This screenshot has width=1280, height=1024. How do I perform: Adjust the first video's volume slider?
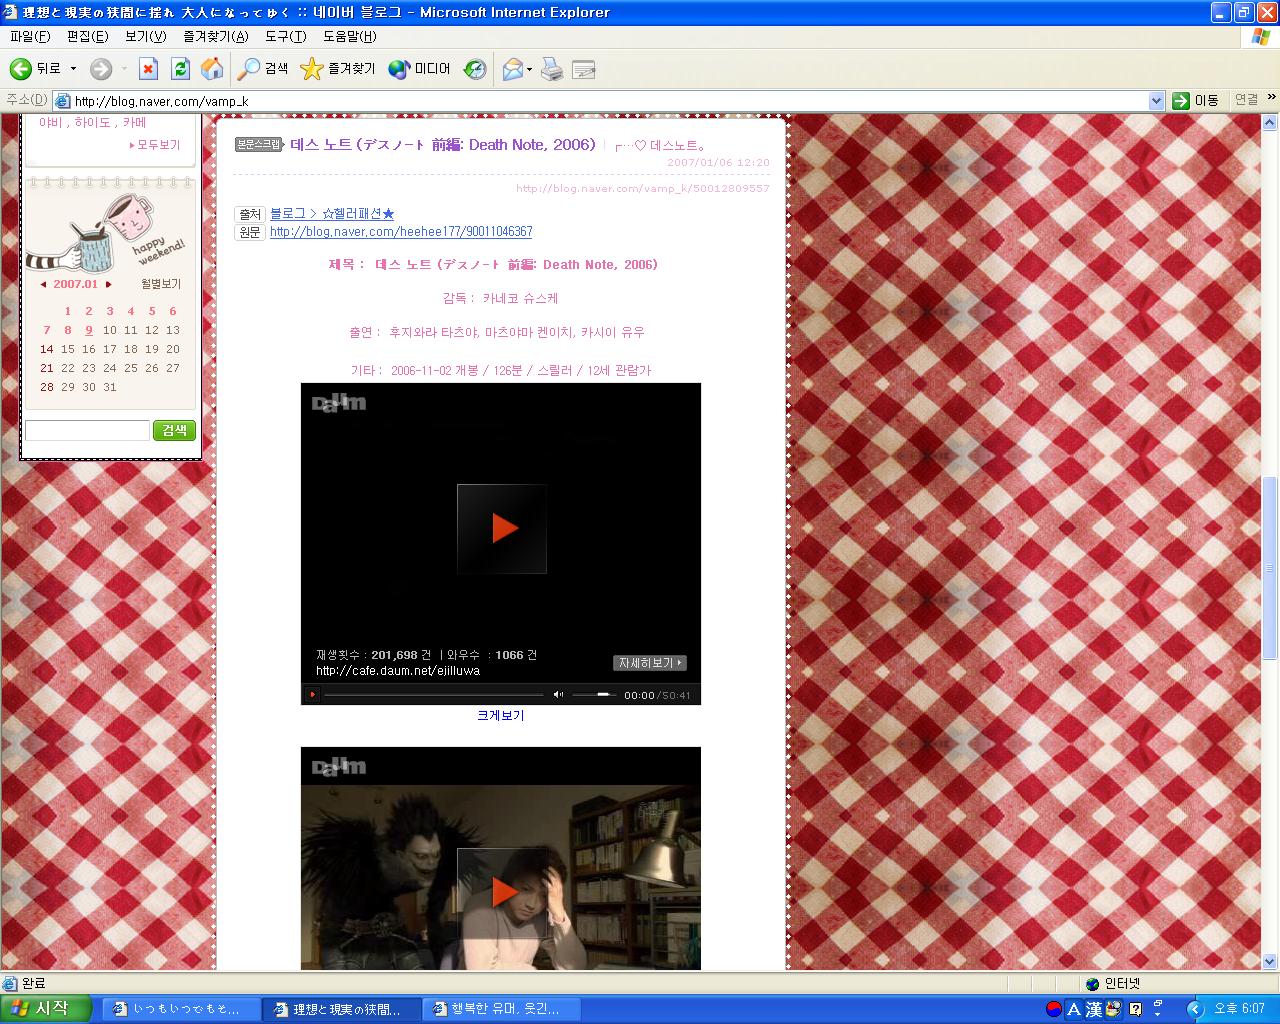coord(596,694)
